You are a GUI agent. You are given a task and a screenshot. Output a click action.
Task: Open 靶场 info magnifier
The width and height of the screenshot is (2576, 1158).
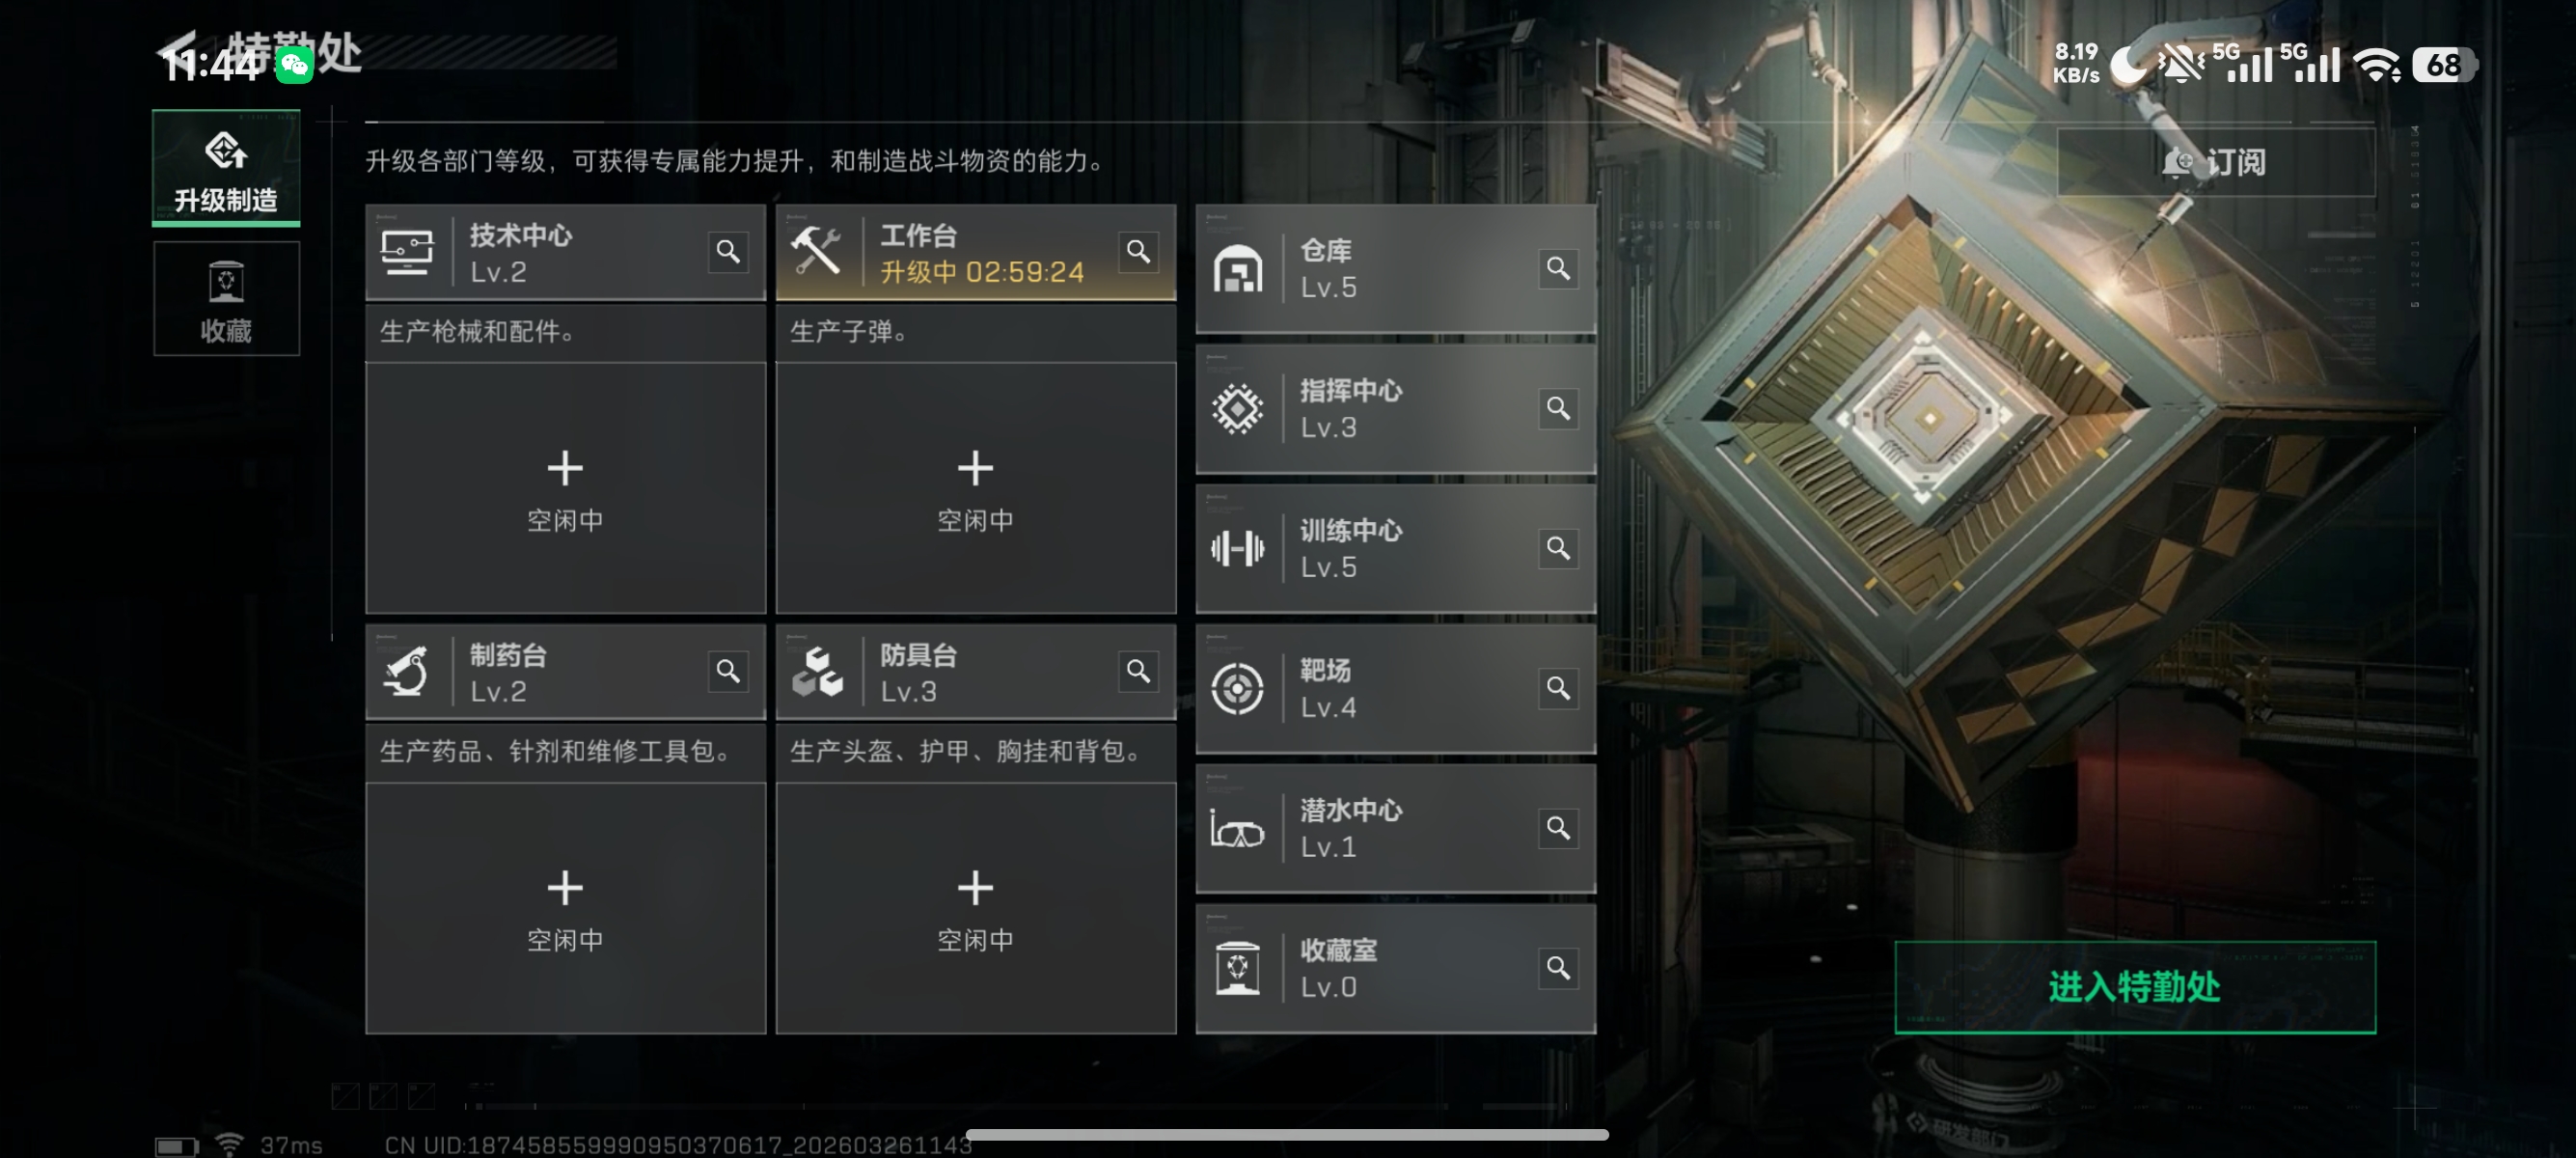coord(1558,688)
